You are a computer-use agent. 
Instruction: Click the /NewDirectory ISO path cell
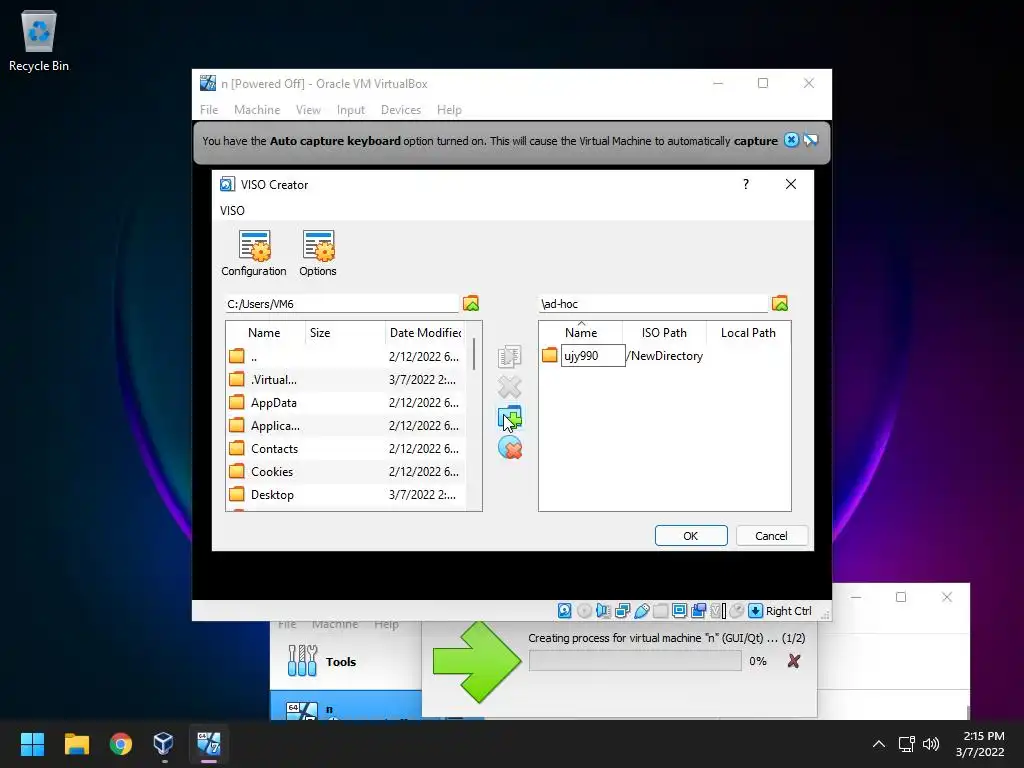click(x=665, y=356)
